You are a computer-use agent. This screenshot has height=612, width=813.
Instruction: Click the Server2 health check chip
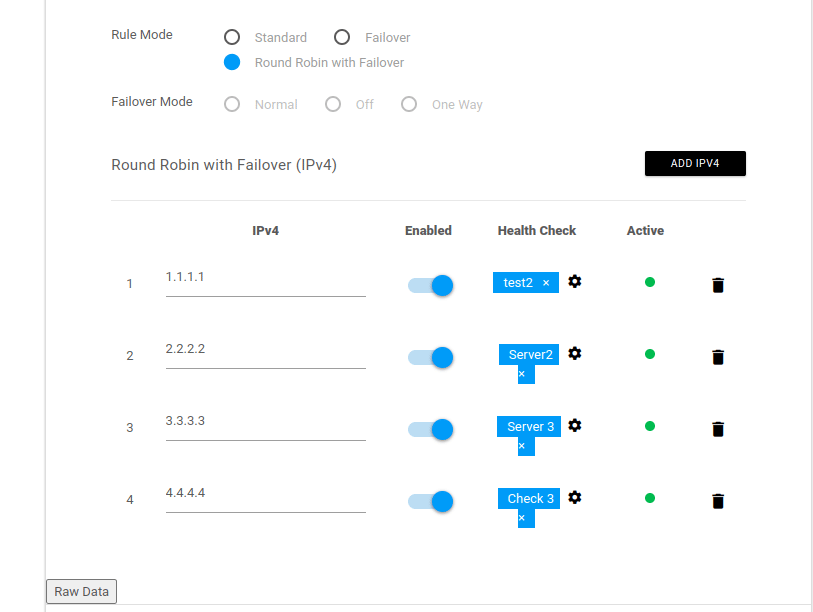[x=529, y=355]
